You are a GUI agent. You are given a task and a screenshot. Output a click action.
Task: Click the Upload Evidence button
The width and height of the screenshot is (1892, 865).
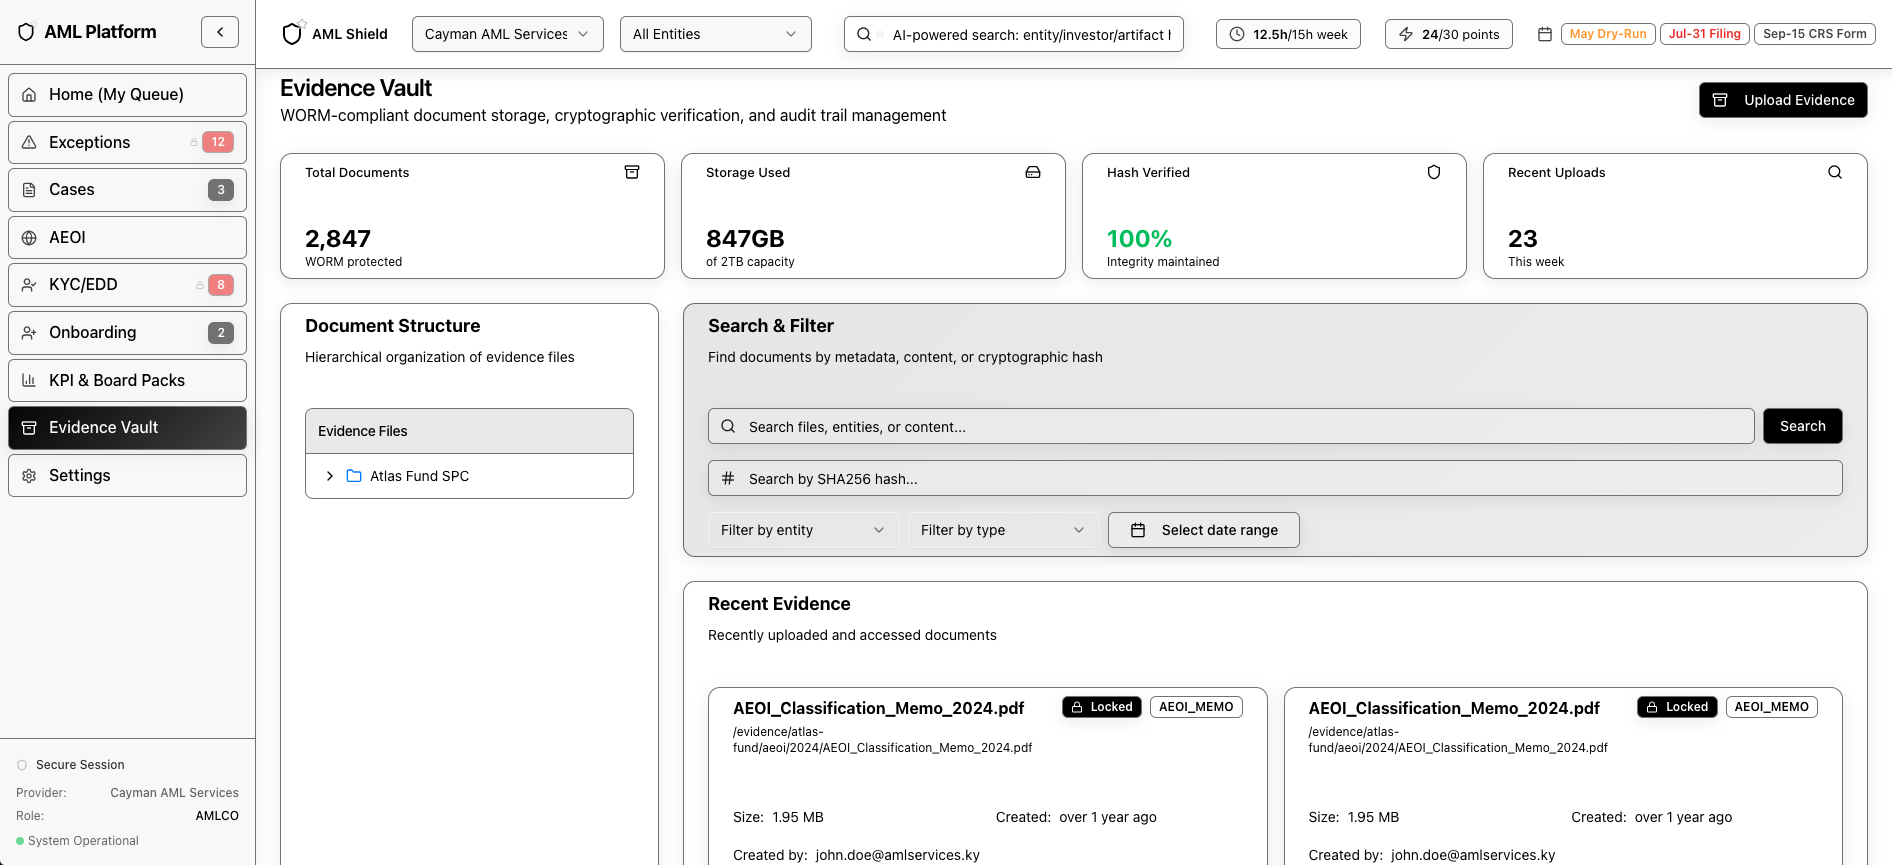pos(1783,100)
